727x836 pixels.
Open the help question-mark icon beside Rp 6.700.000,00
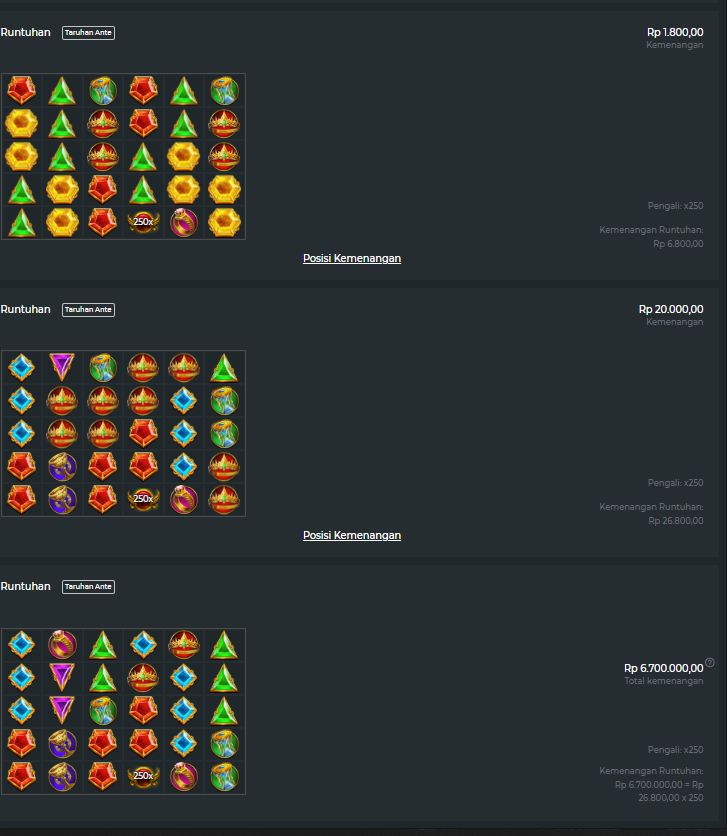point(709,663)
